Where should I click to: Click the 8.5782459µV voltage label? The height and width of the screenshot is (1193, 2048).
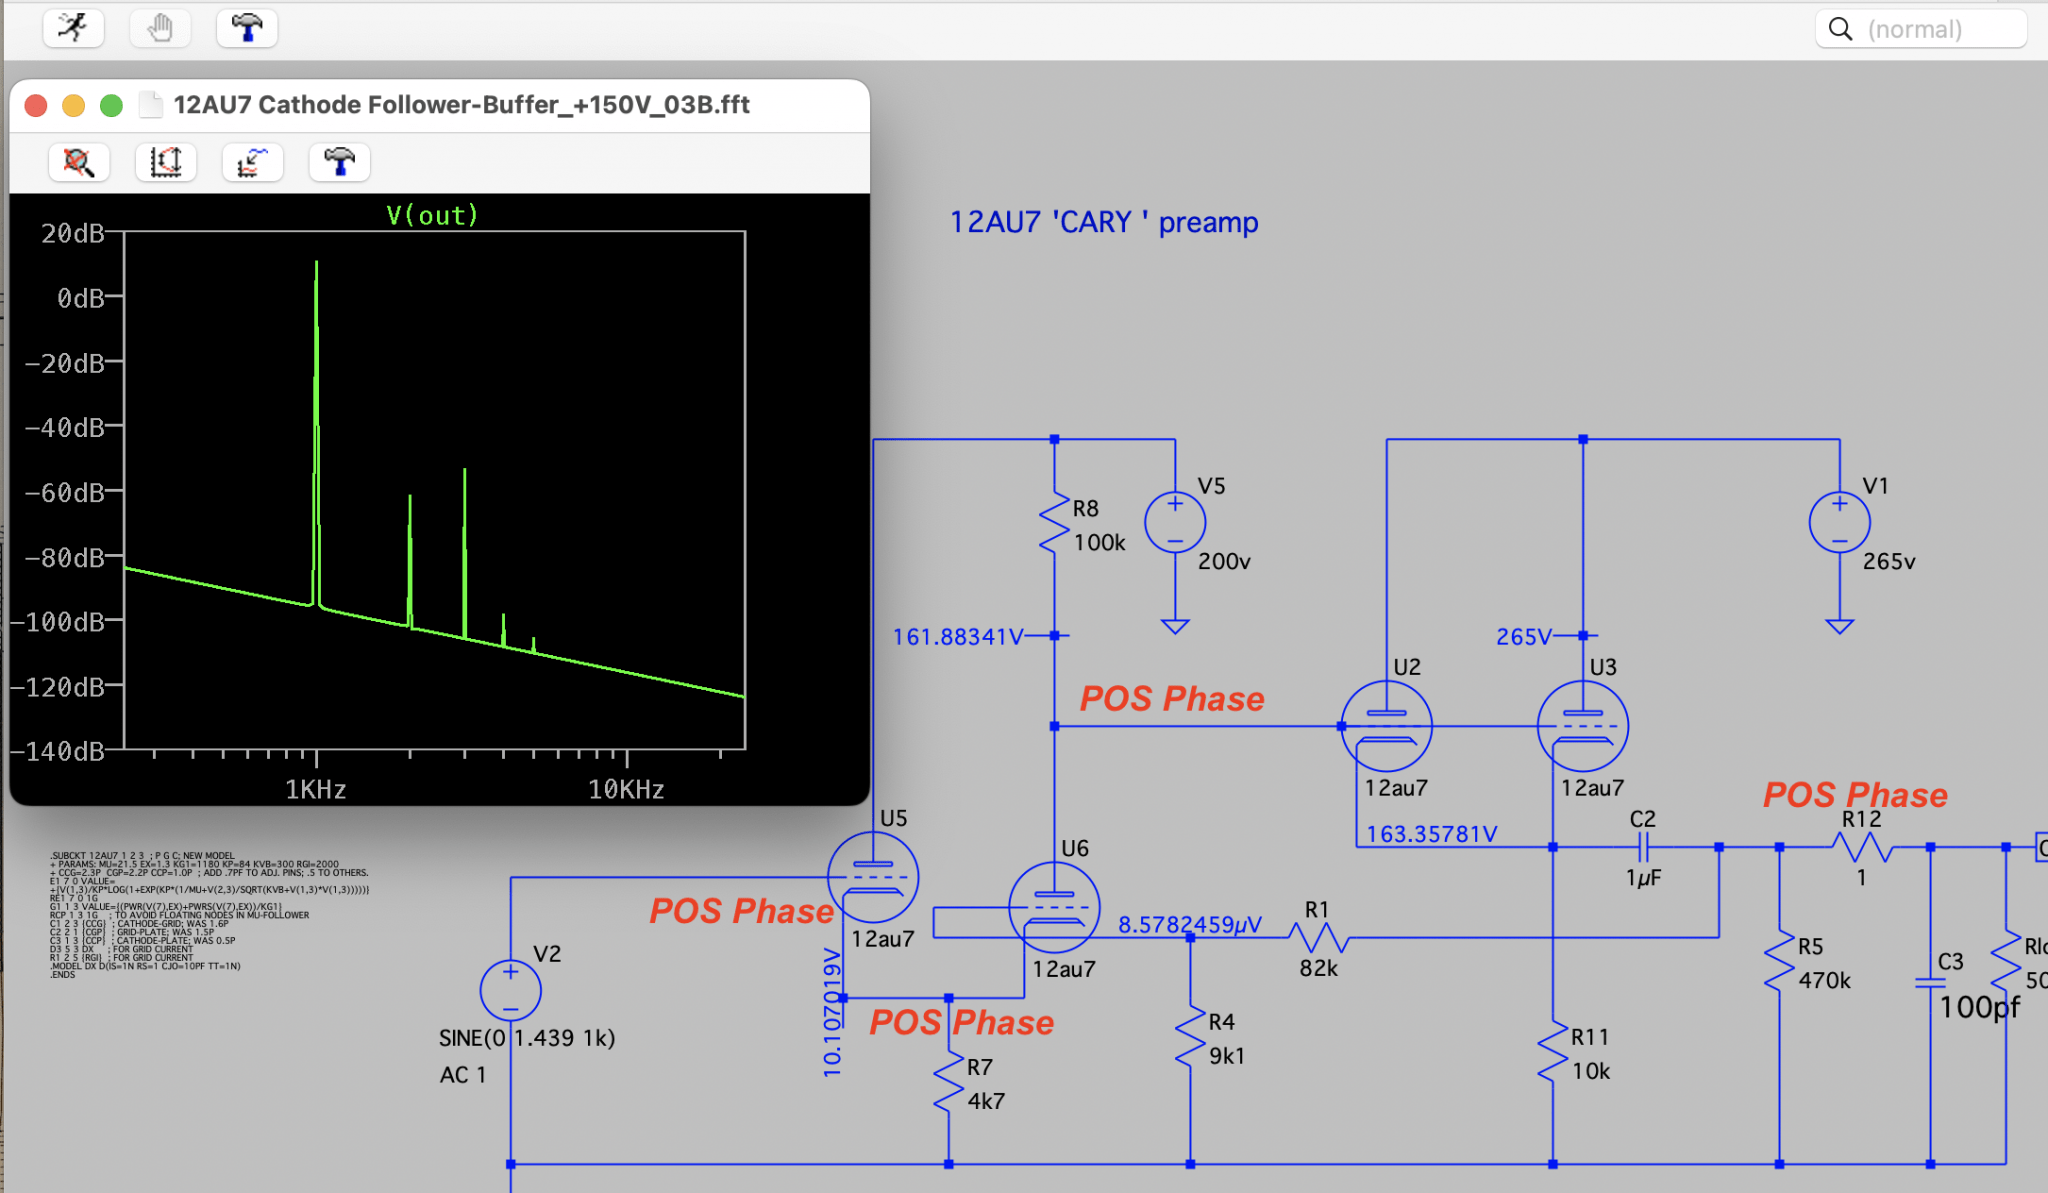[1189, 925]
